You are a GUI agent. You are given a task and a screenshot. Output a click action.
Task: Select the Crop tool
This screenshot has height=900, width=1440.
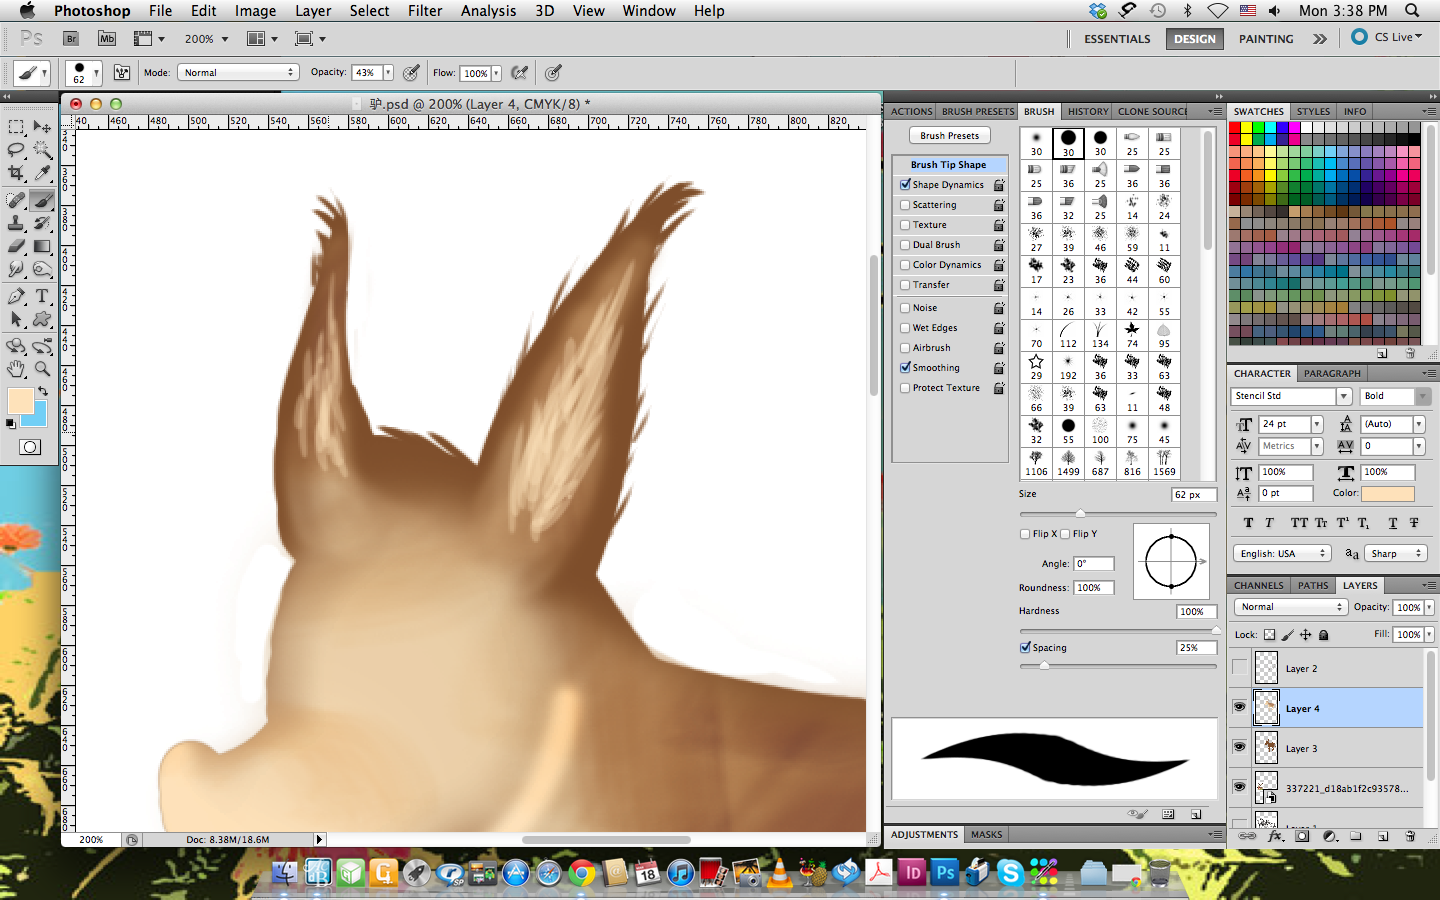coord(16,173)
